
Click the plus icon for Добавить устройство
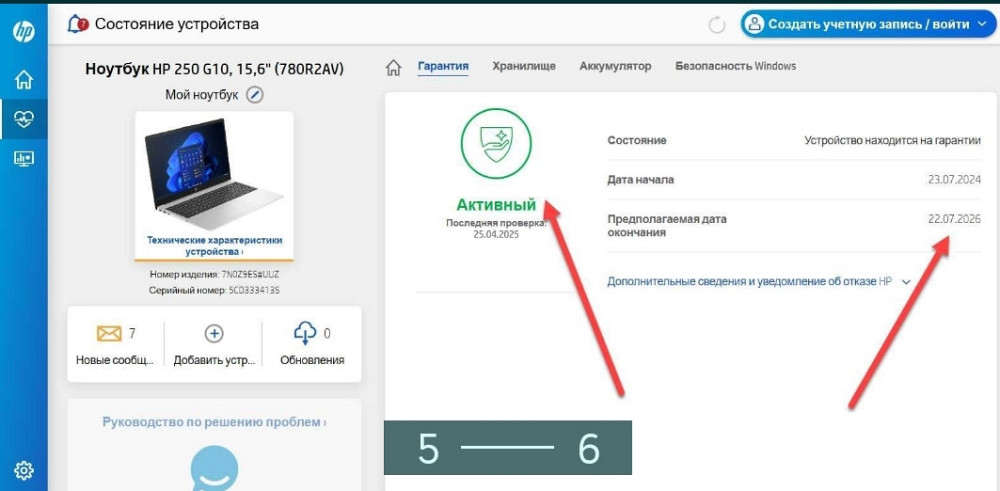point(214,333)
